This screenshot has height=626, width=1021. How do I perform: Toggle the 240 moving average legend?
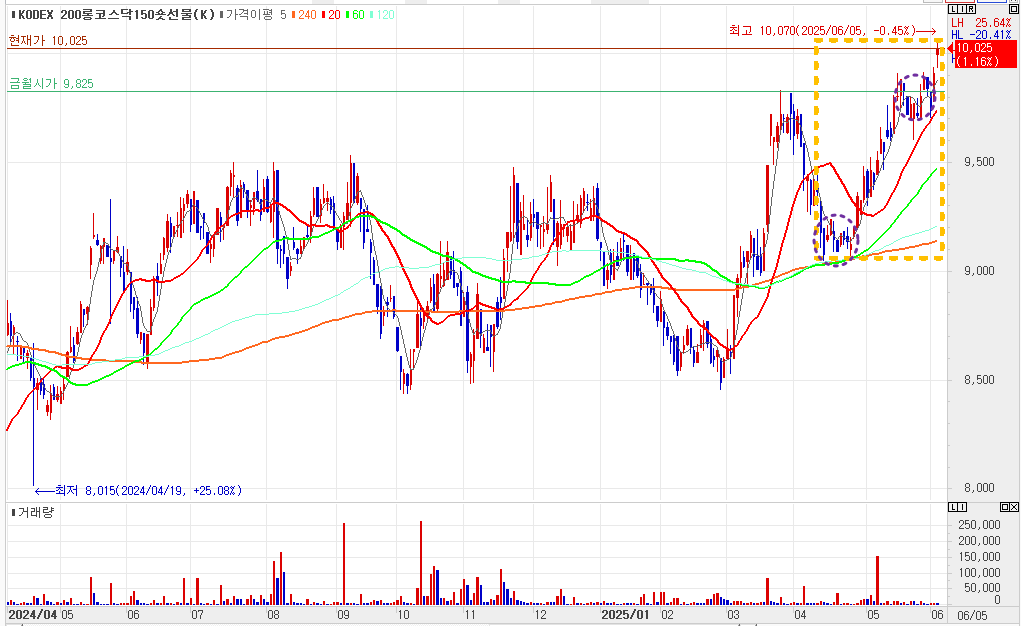(305, 15)
